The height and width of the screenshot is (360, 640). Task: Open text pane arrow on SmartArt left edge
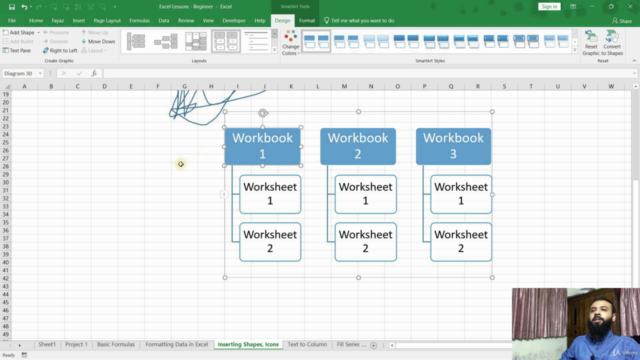224,195
